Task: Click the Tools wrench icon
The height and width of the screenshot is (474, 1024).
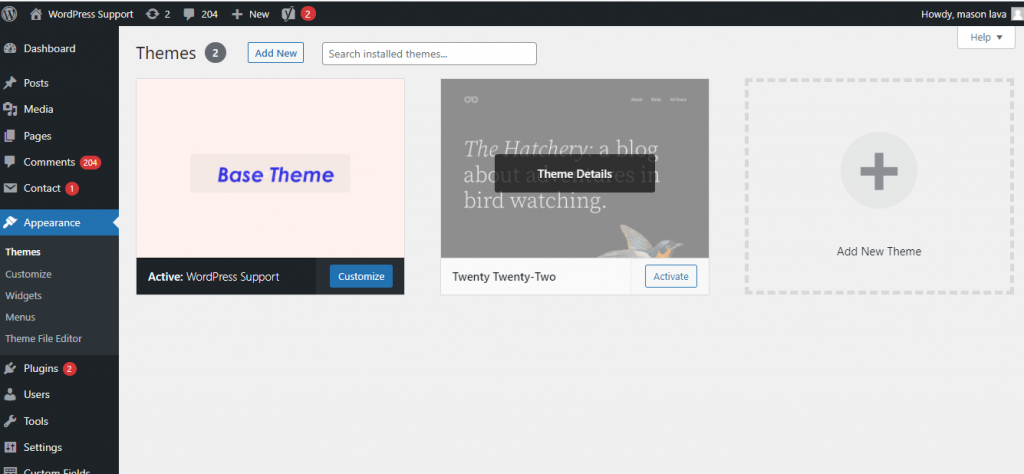Action: [10, 421]
